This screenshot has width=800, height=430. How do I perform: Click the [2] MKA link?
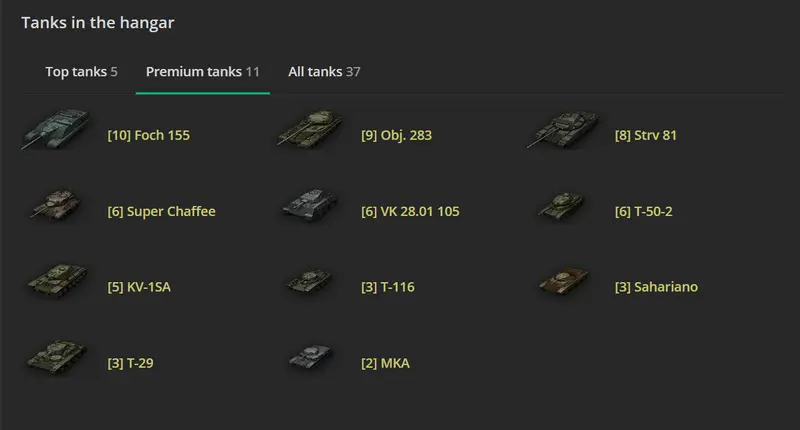point(385,363)
